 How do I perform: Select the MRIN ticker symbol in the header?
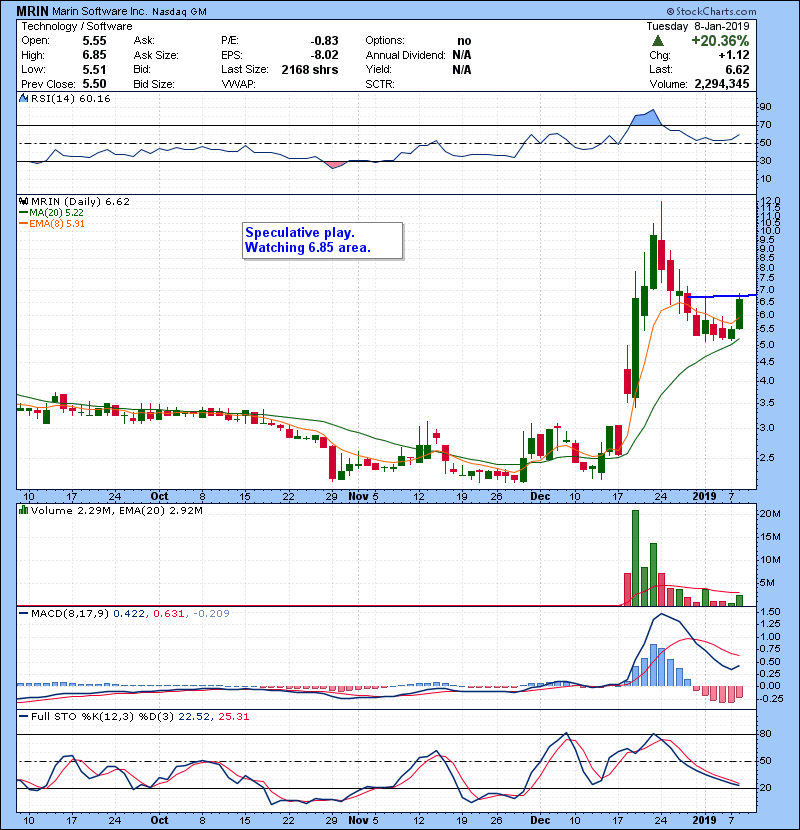tap(32, 11)
